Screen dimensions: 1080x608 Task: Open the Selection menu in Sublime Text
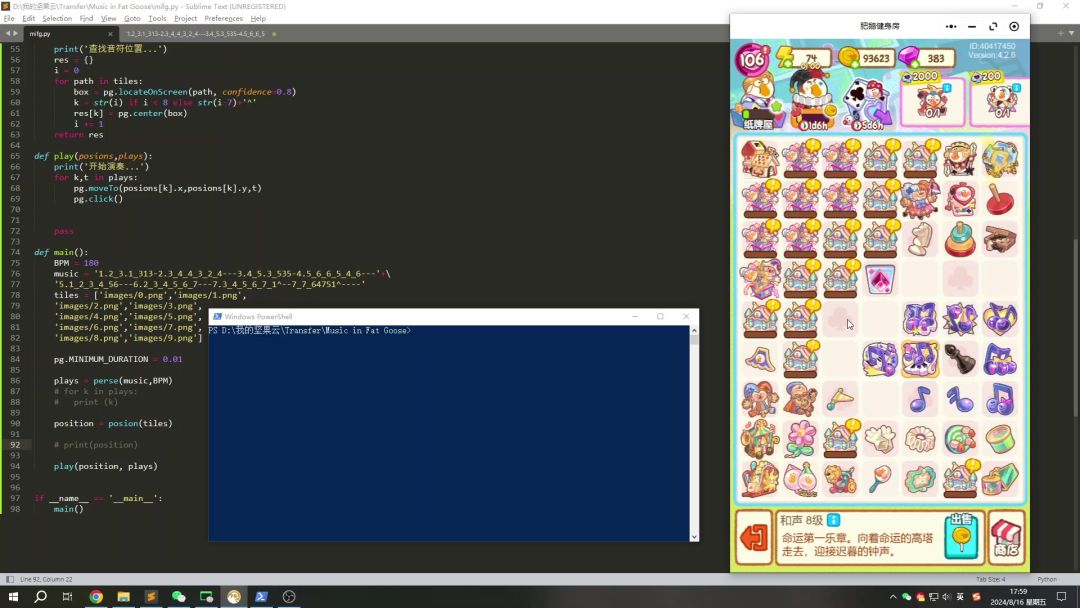57,18
